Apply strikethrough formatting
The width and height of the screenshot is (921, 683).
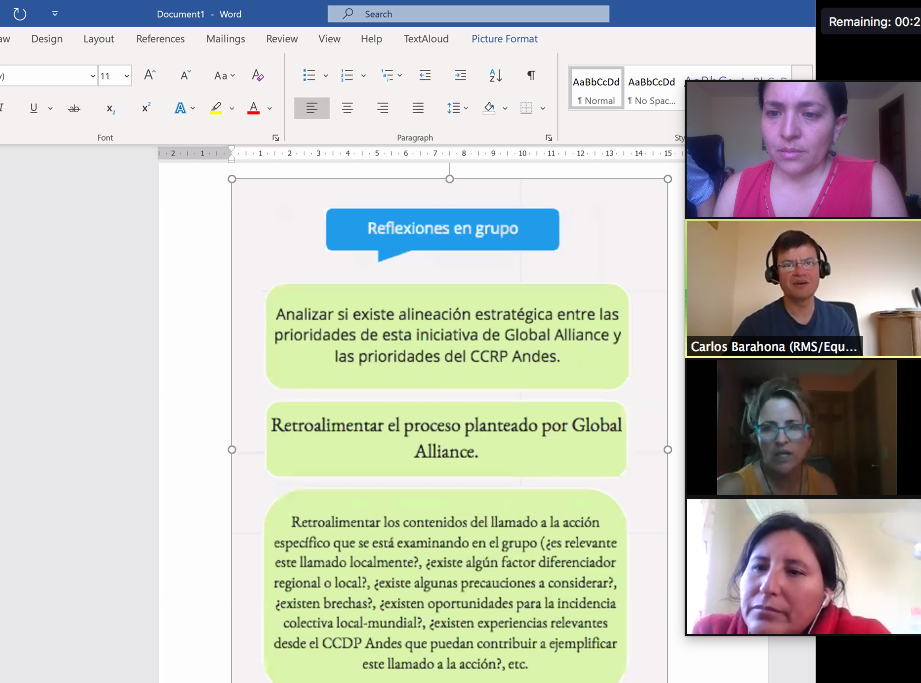coord(74,108)
